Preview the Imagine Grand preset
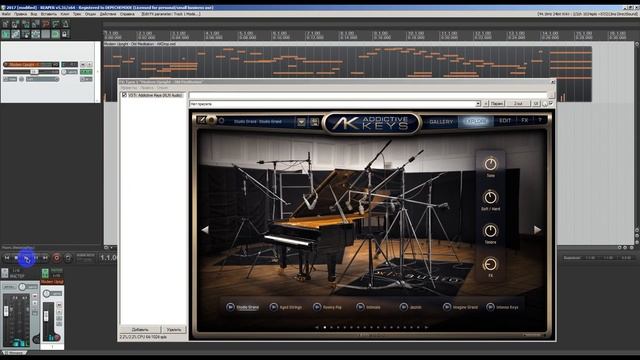 coord(447,307)
